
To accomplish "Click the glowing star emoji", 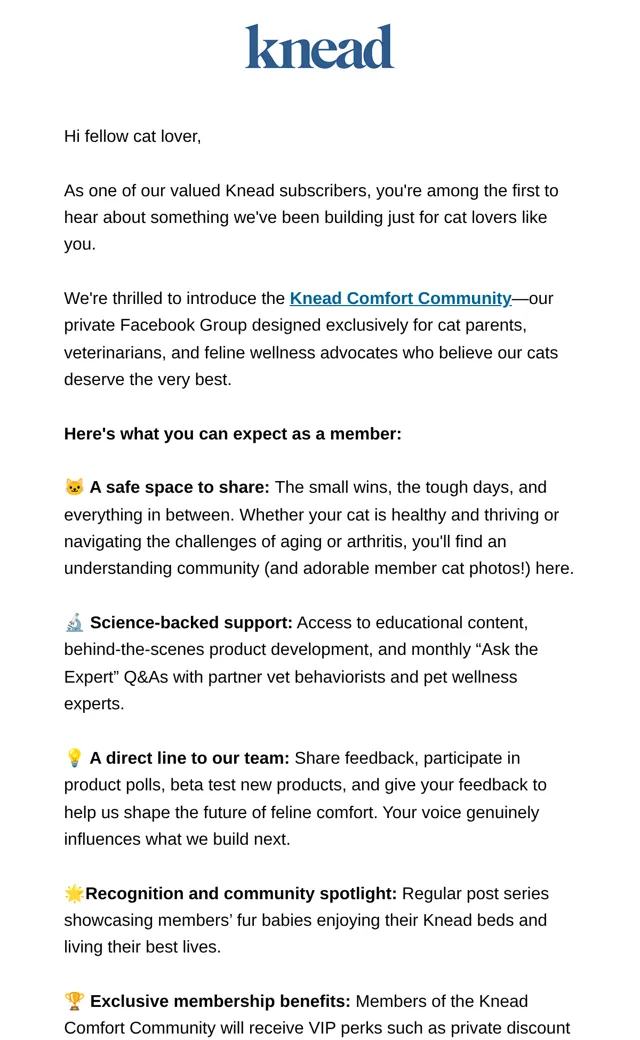I will point(74,893).
